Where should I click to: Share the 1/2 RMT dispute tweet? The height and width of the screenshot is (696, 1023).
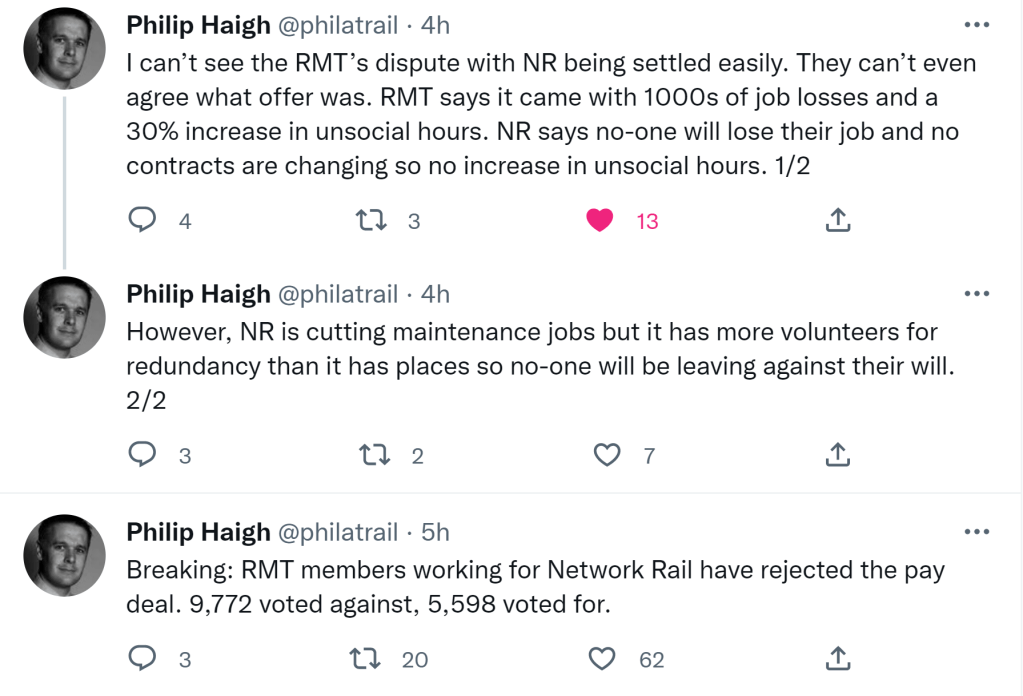838,220
